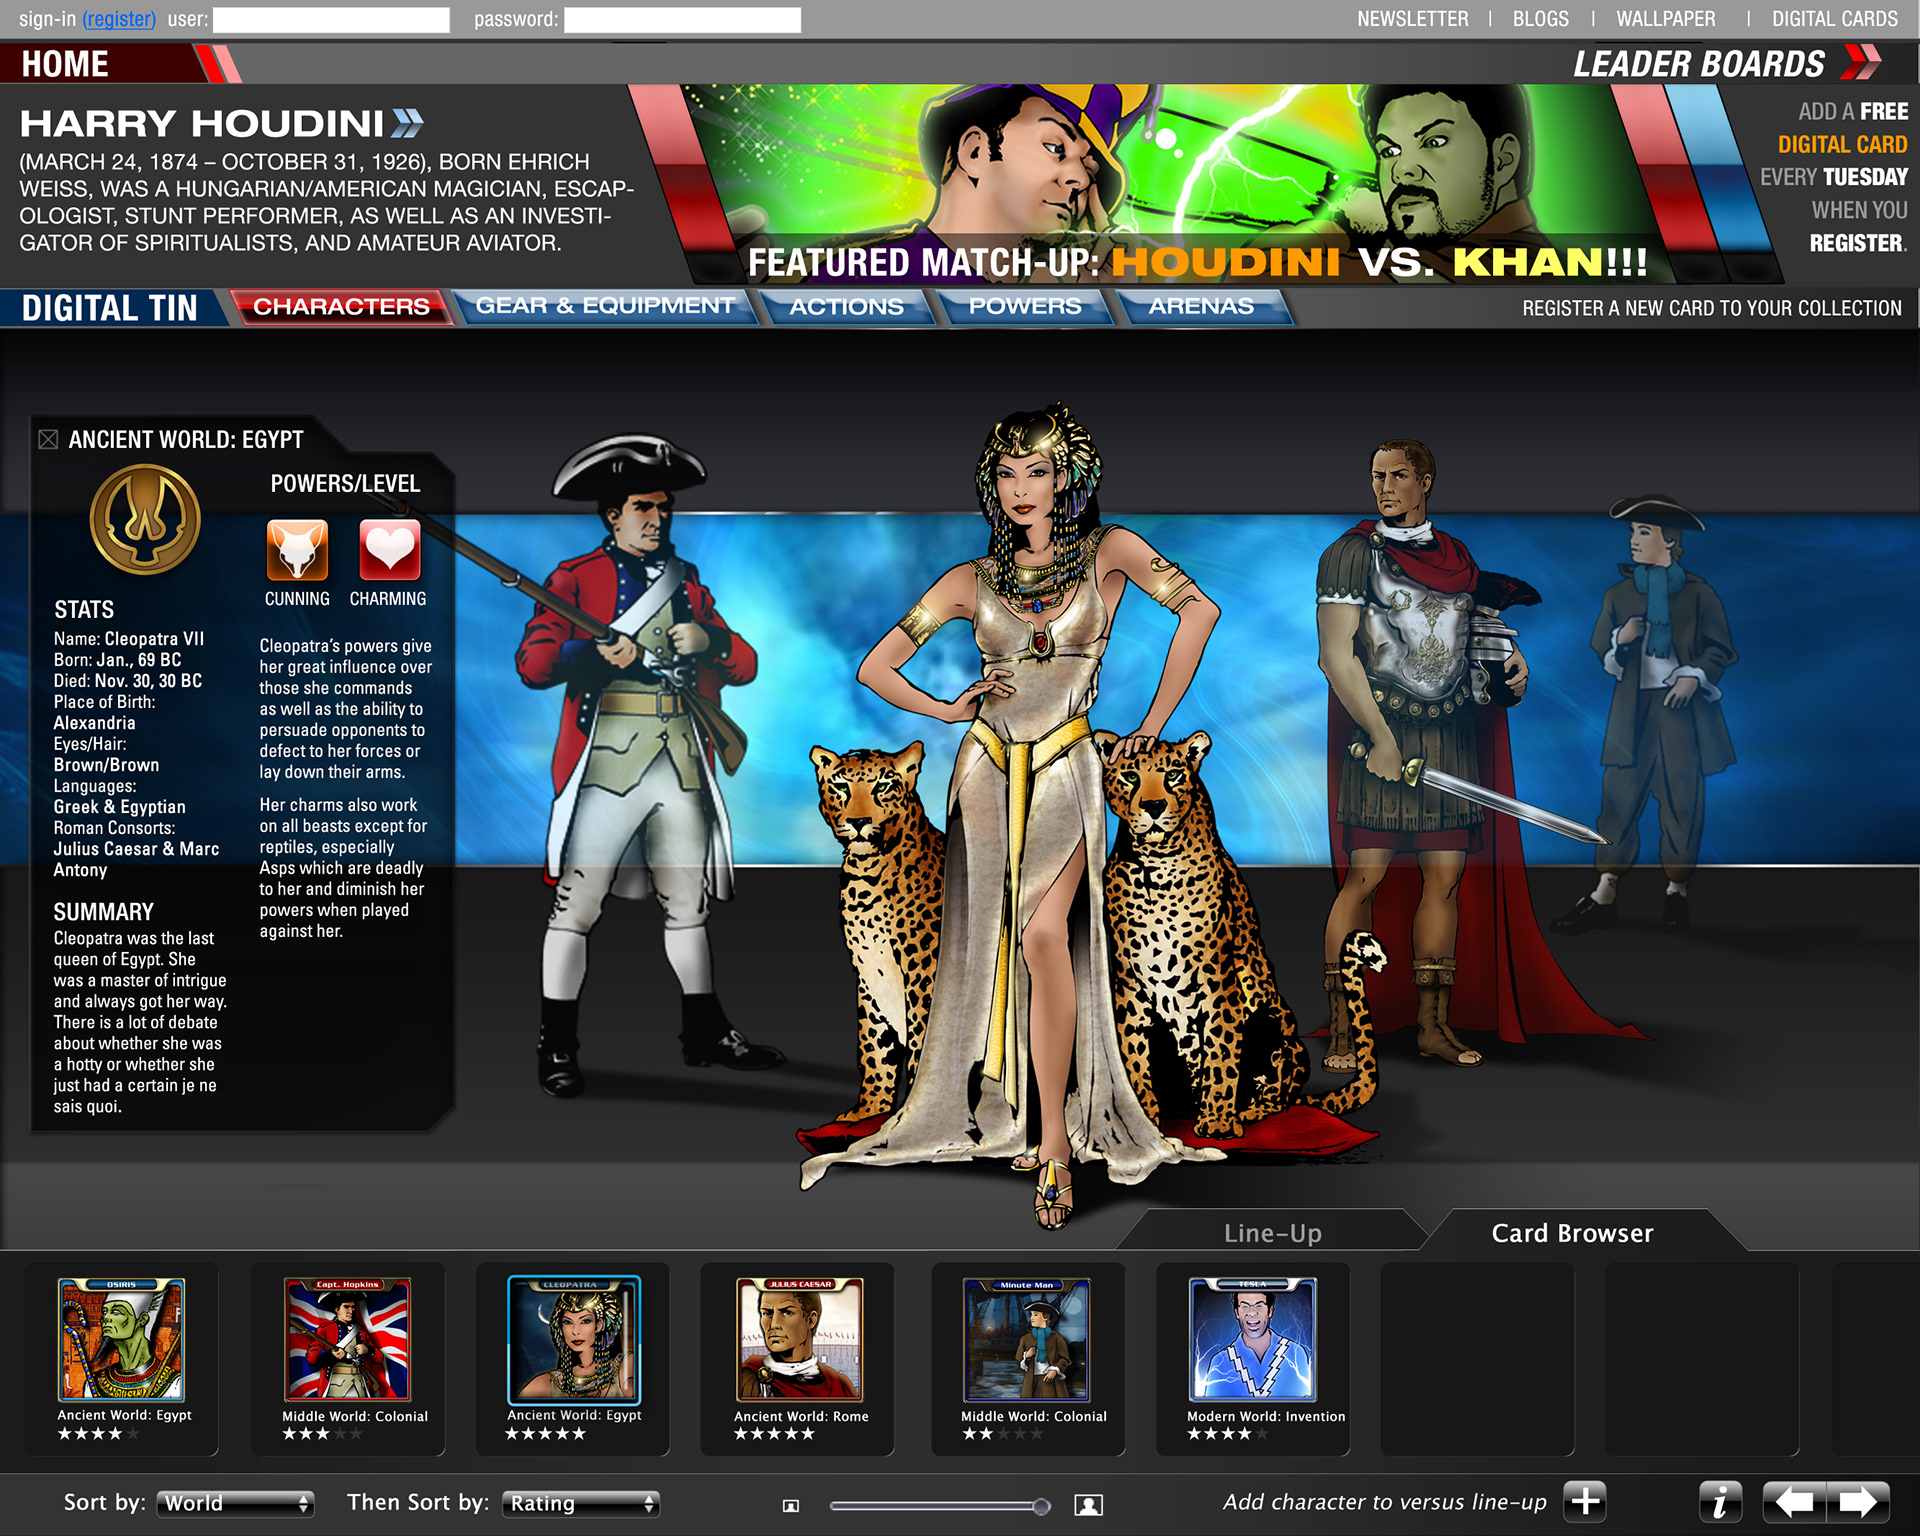
Task: Click the arrow beside Harry Houdini title
Action: [x=408, y=123]
